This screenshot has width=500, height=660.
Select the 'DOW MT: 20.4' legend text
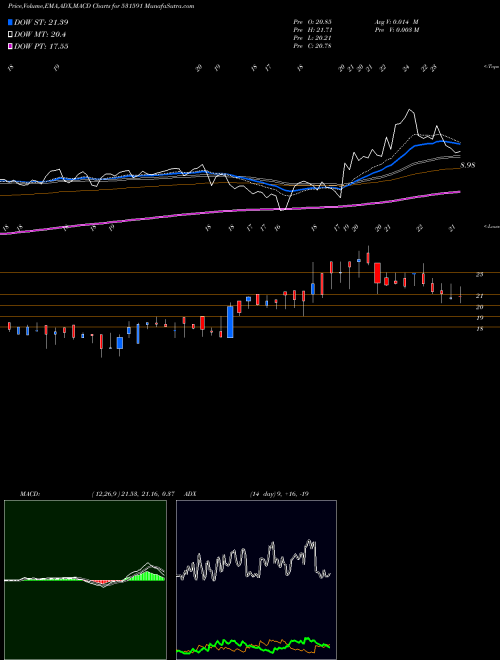[40, 35]
